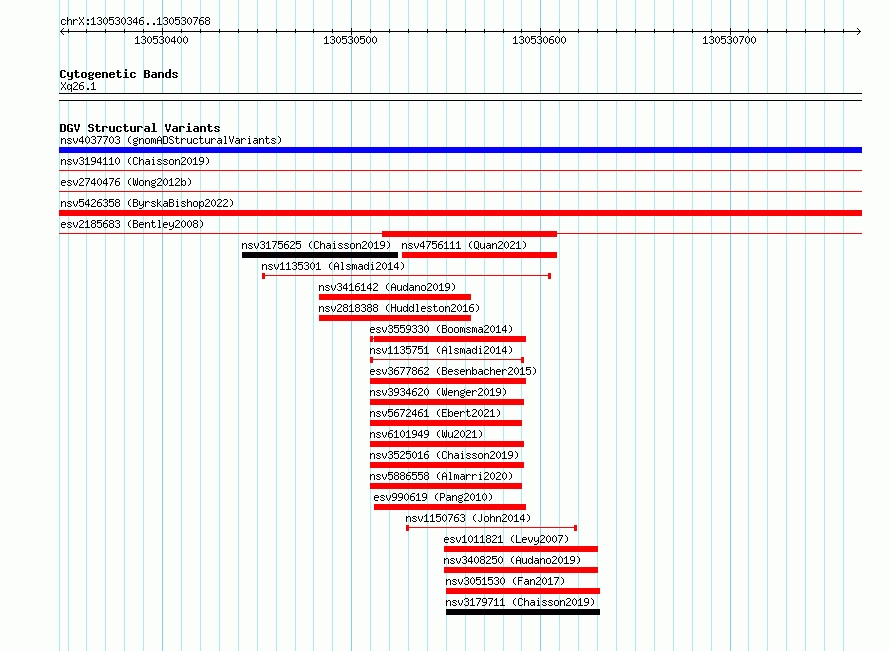Select the black nsv3179711 variant bar

point(523,612)
